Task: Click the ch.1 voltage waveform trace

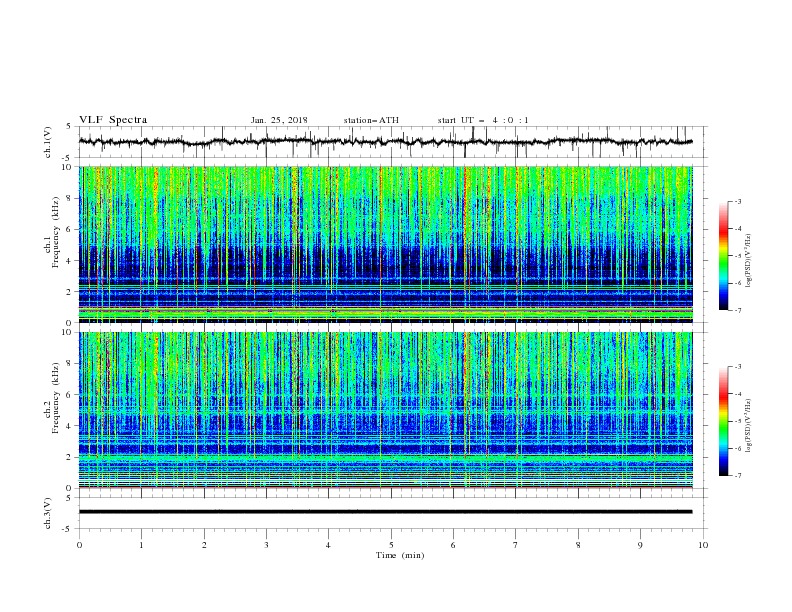Action: coord(386,142)
